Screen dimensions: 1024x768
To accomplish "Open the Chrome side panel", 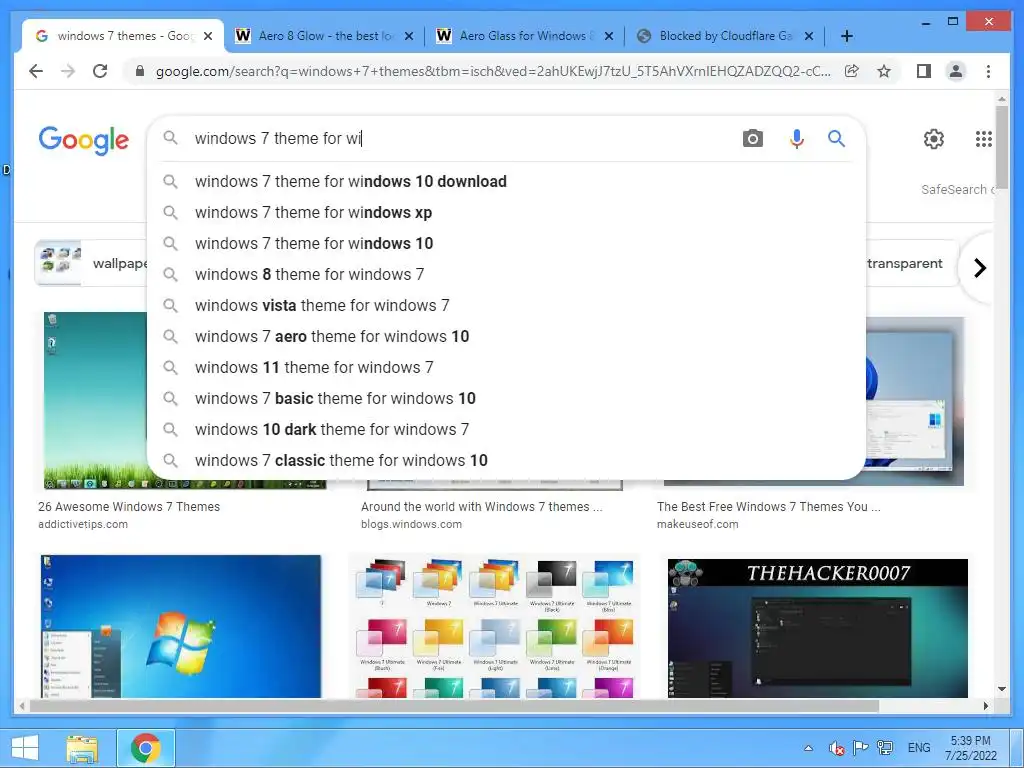I will (x=923, y=71).
